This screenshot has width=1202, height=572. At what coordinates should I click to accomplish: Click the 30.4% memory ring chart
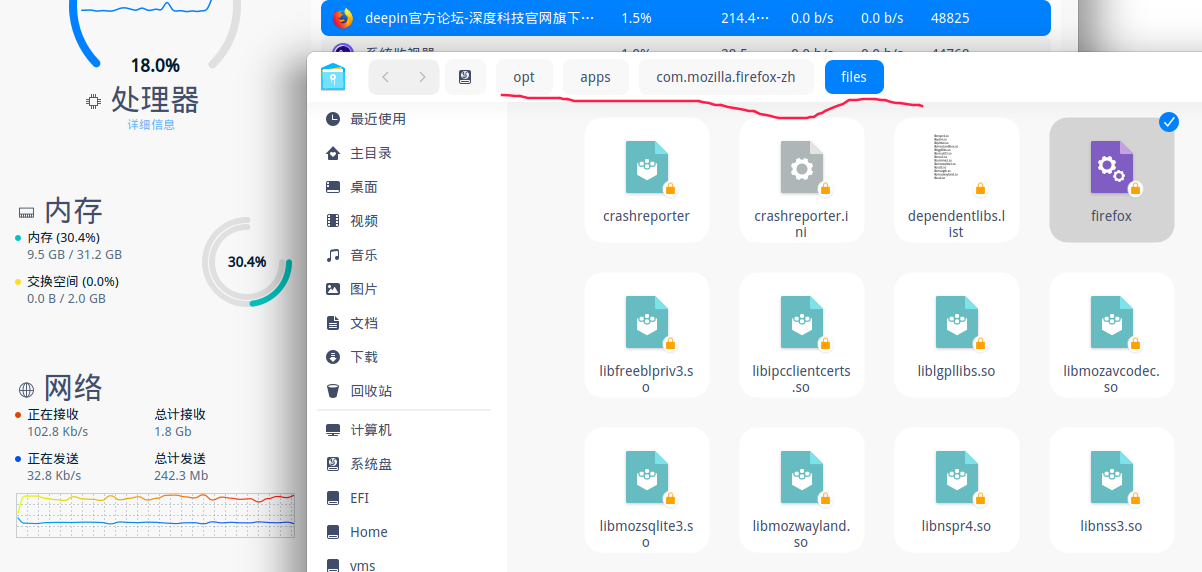[247, 262]
